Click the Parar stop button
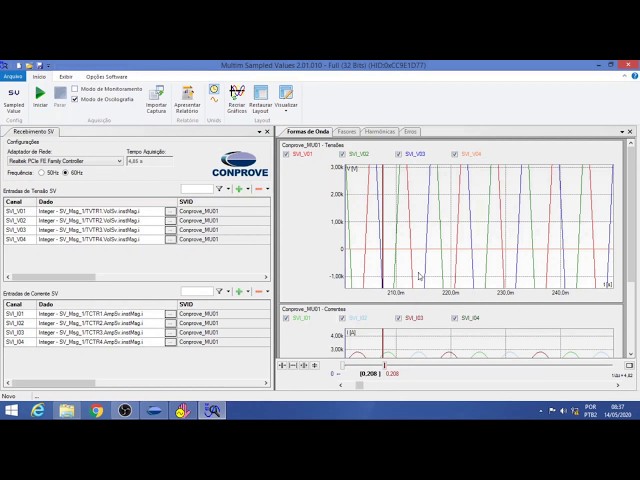640x480 pixels. [x=60, y=97]
